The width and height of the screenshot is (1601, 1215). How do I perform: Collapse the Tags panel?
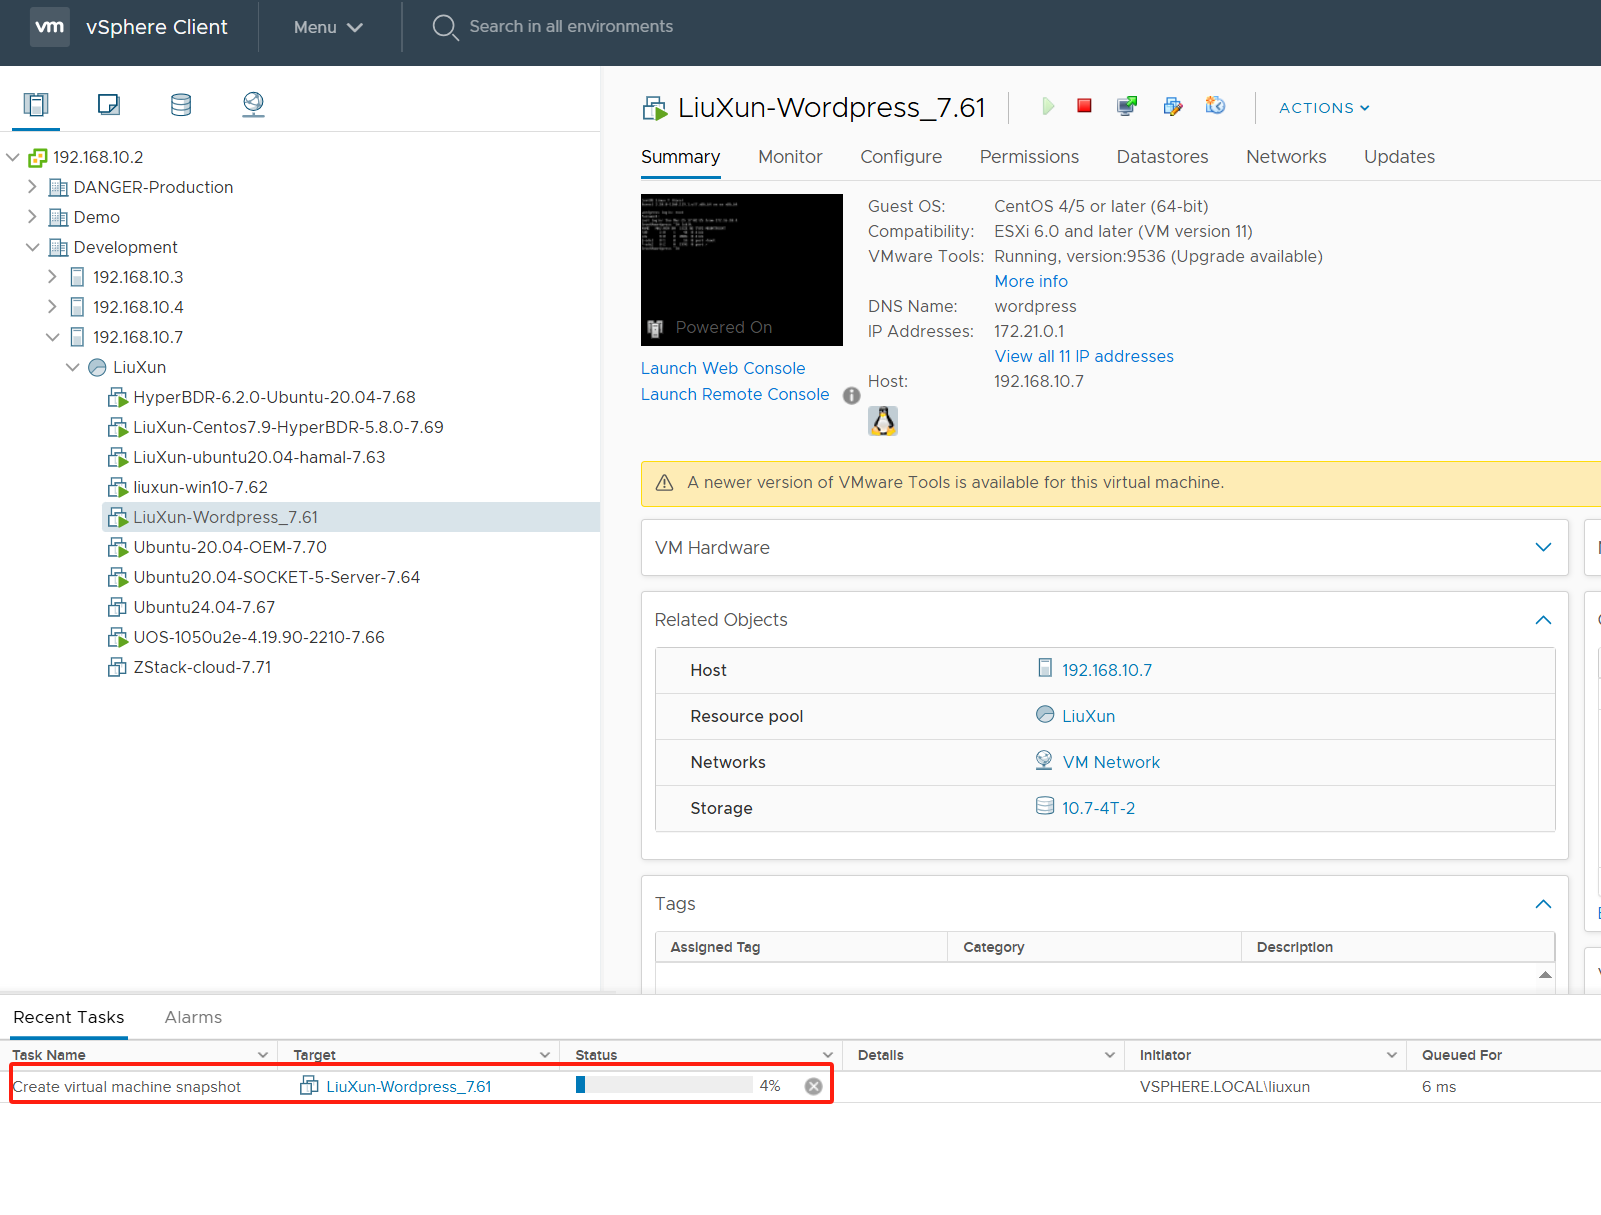[x=1543, y=904]
